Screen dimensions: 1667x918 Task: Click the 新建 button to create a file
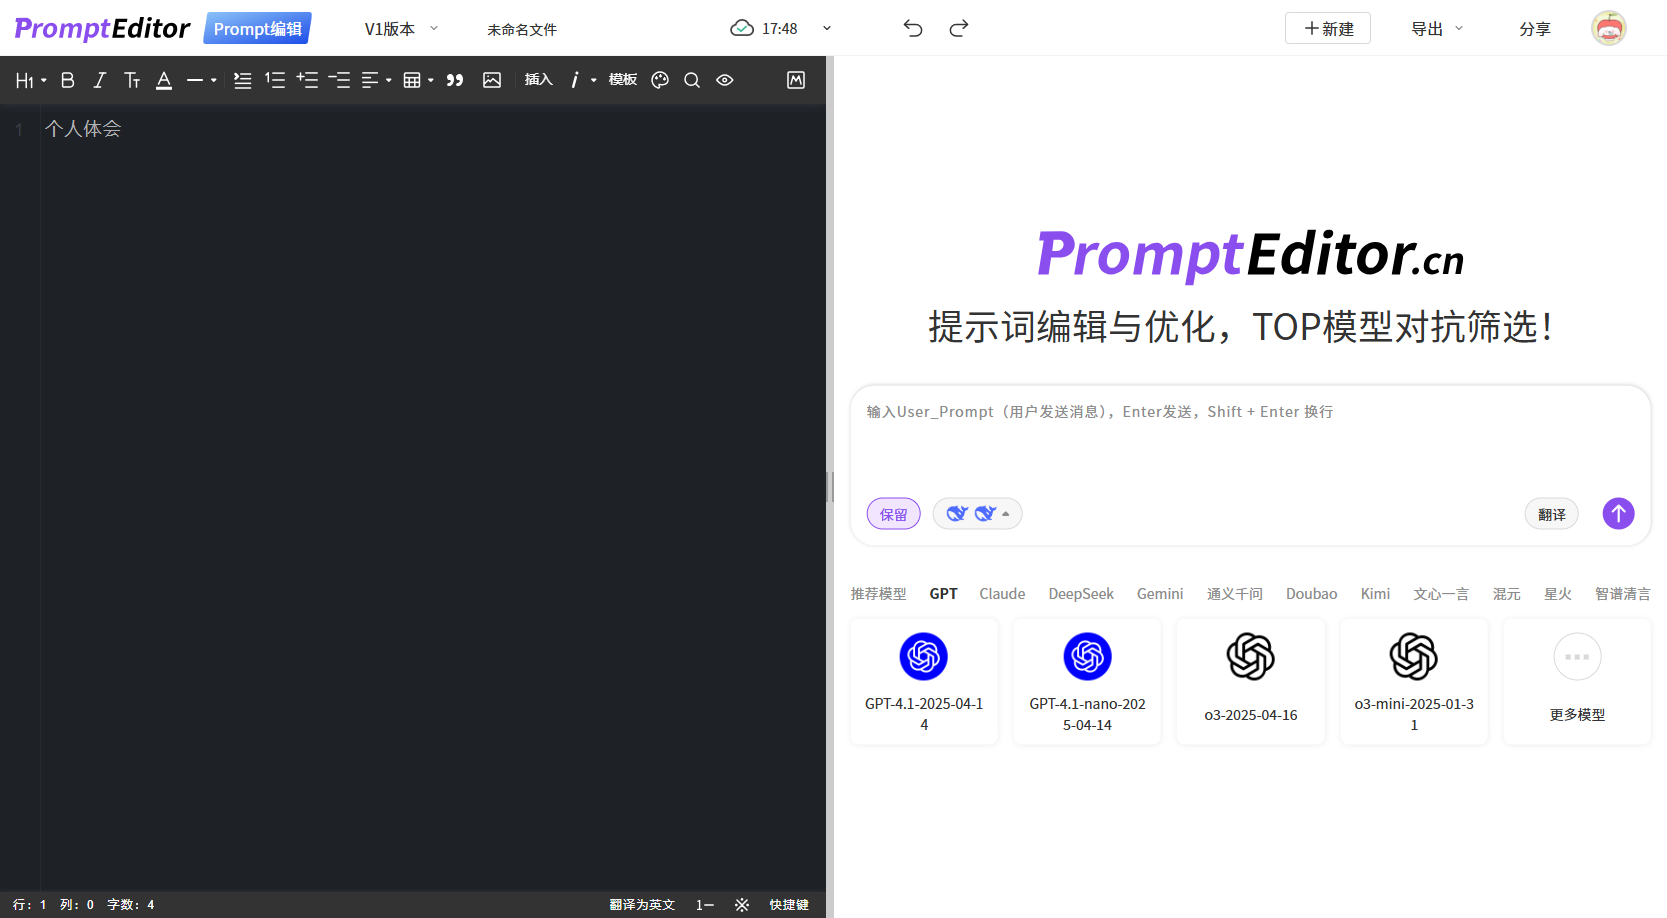[x=1327, y=28]
